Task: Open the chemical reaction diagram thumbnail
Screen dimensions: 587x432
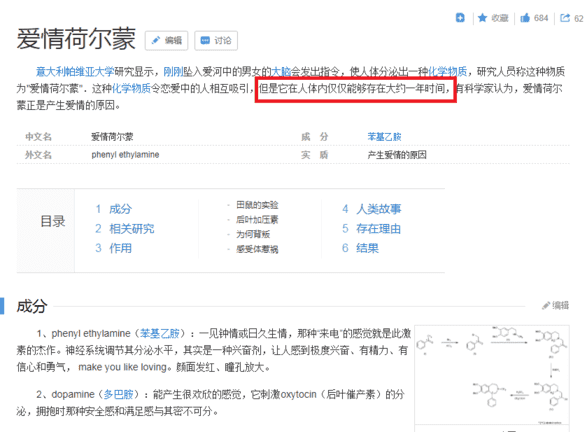Action: point(492,375)
